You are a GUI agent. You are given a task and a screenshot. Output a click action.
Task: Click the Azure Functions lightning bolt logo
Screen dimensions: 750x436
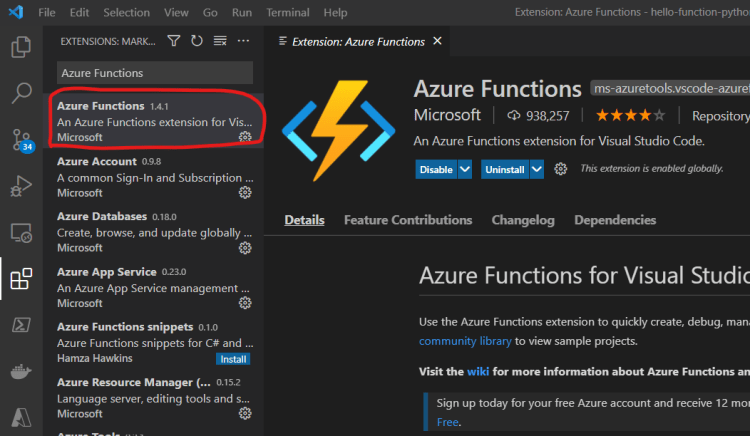tap(339, 131)
